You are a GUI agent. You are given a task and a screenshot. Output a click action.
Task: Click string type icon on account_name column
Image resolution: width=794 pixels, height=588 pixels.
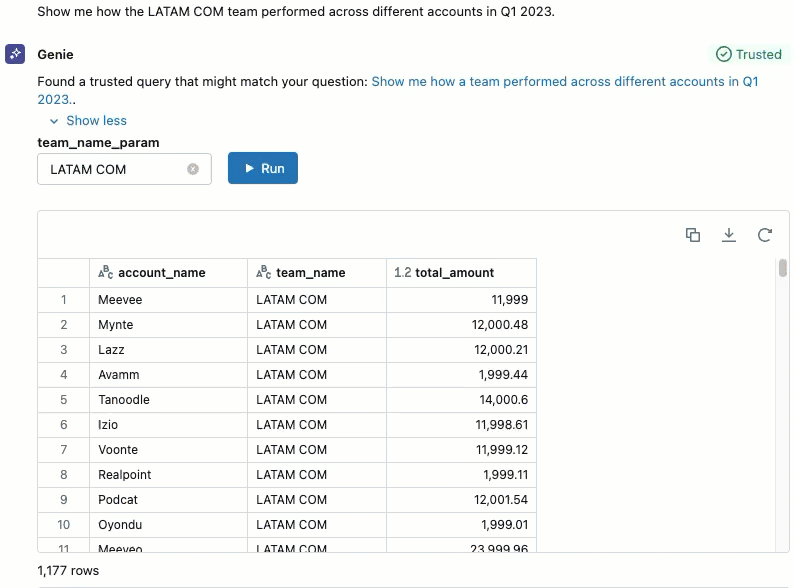point(105,272)
